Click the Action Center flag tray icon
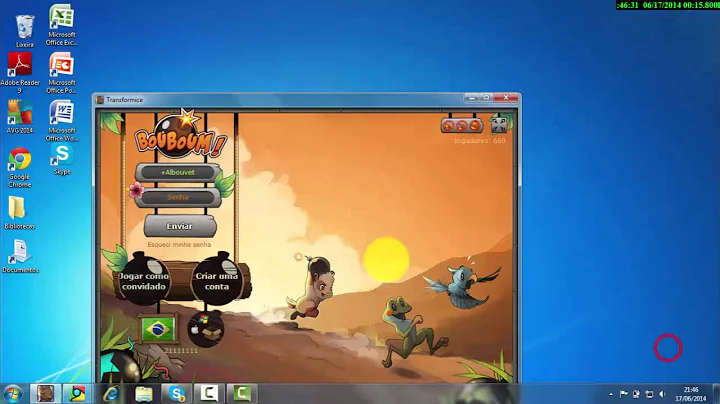This screenshot has height=404, width=720. [623, 394]
